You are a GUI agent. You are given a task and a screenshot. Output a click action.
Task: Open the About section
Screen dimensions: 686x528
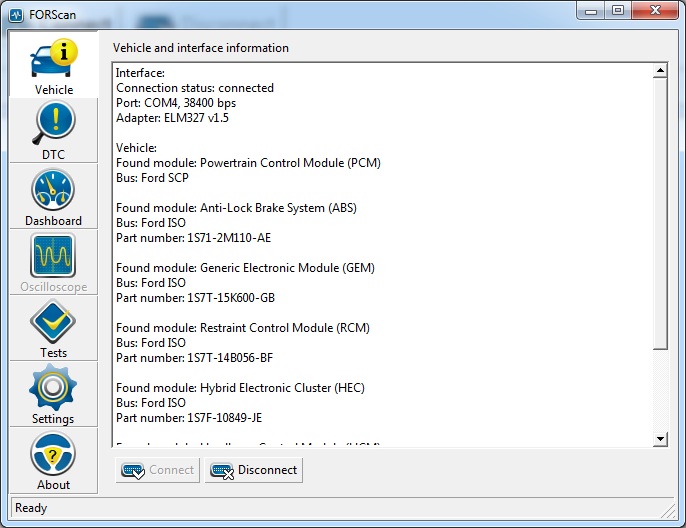tap(53, 461)
